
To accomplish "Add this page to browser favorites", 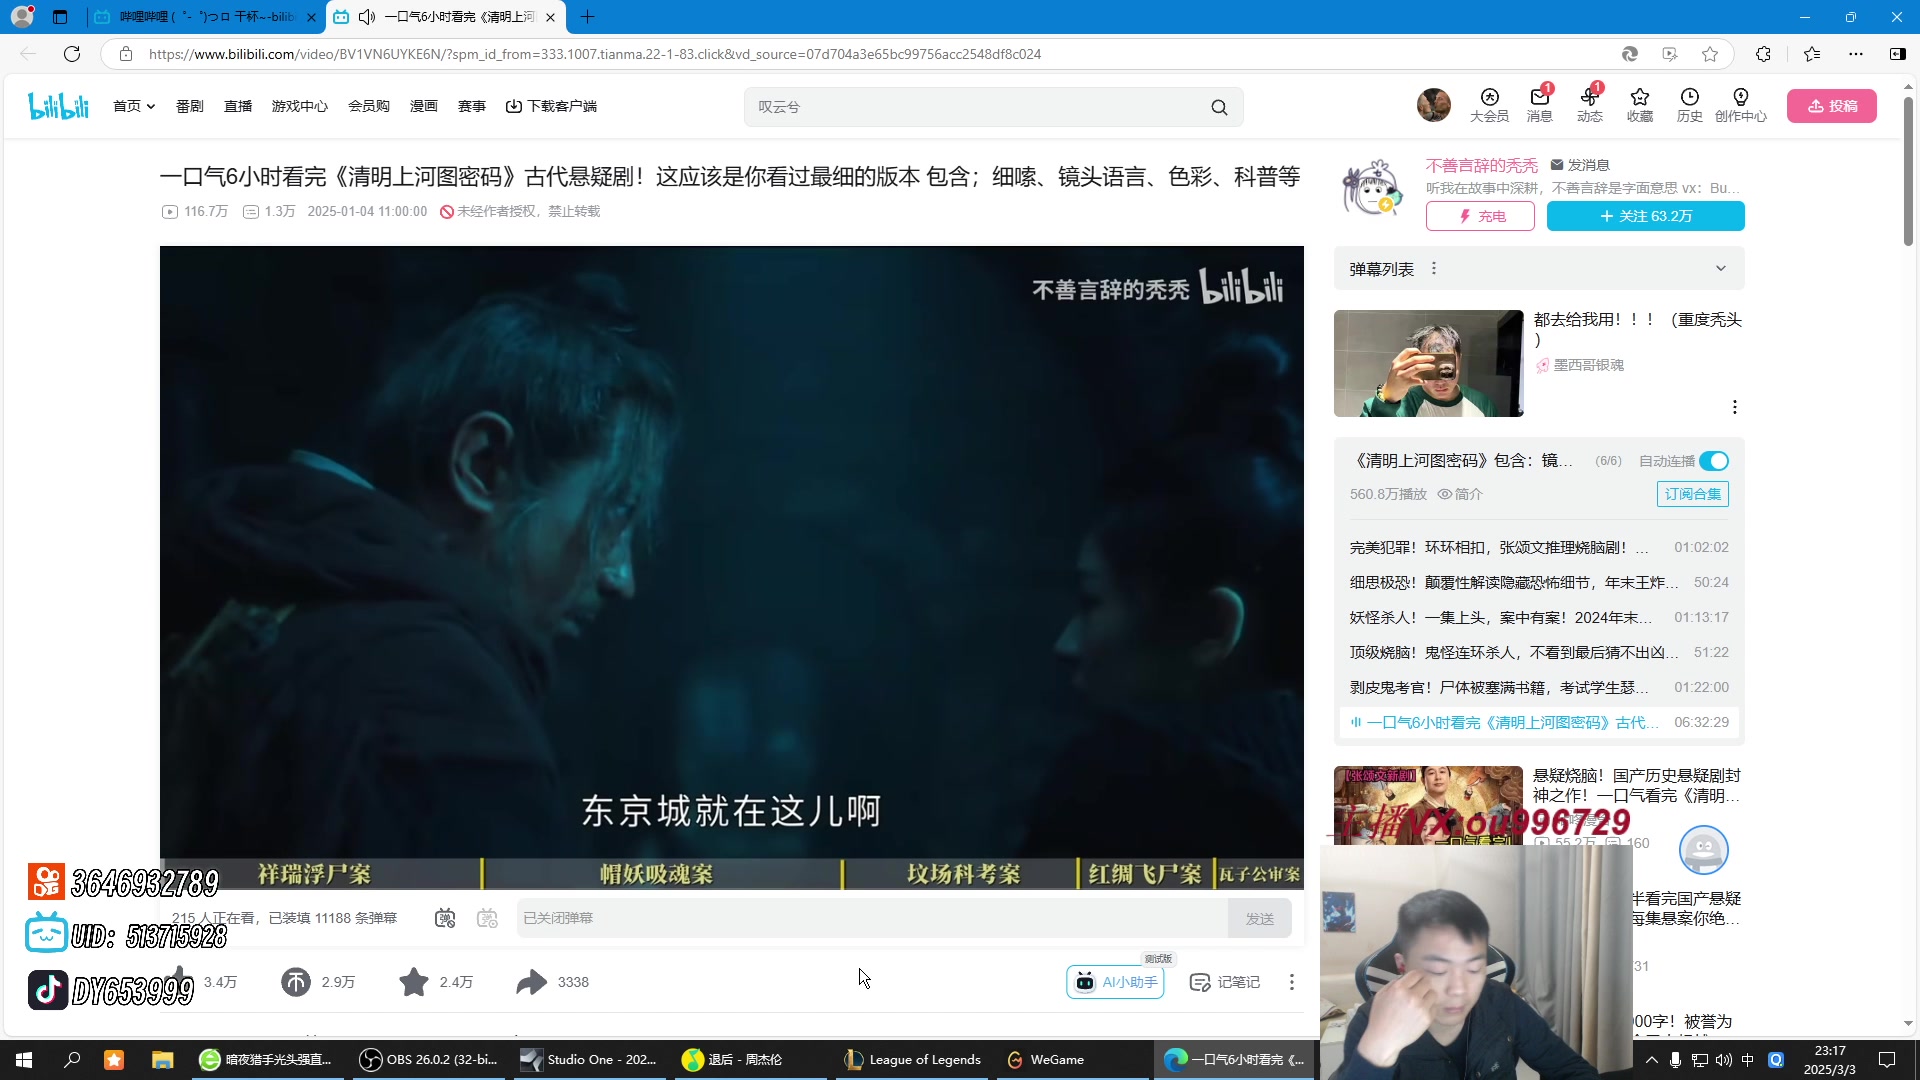I will [x=1710, y=54].
